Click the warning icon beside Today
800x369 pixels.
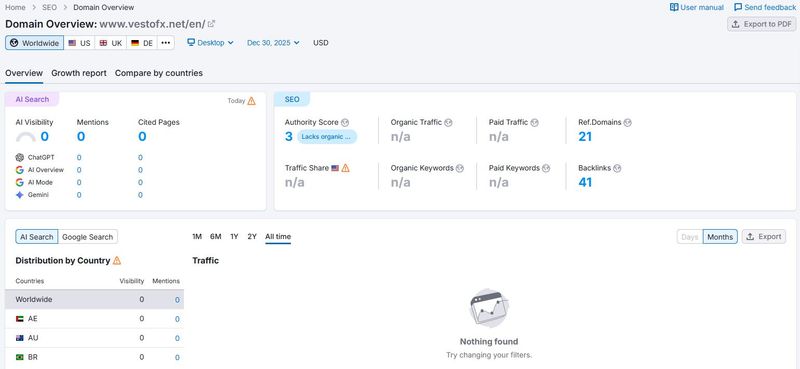coord(252,101)
